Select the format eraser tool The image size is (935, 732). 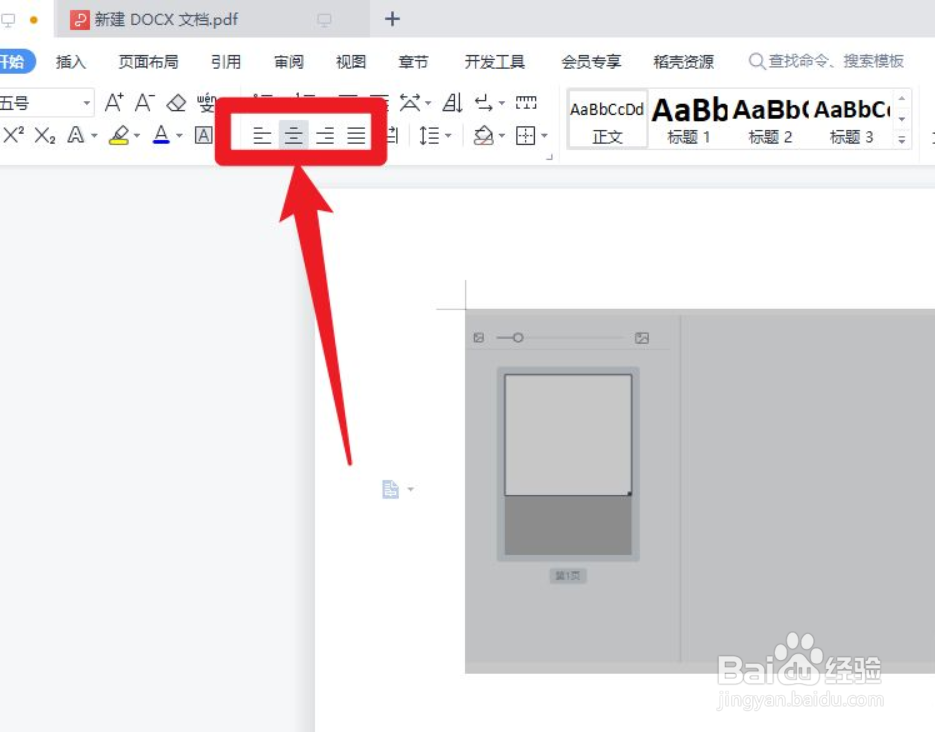177,101
